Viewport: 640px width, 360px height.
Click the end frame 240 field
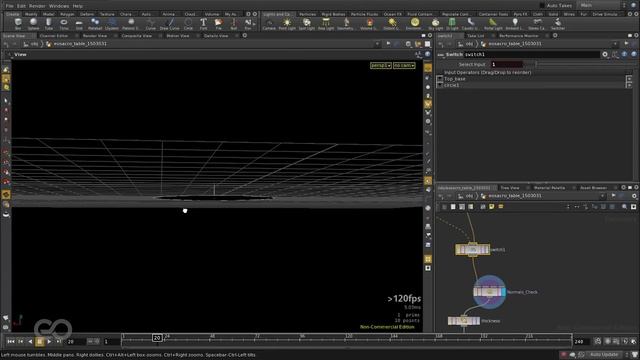[581, 341]
